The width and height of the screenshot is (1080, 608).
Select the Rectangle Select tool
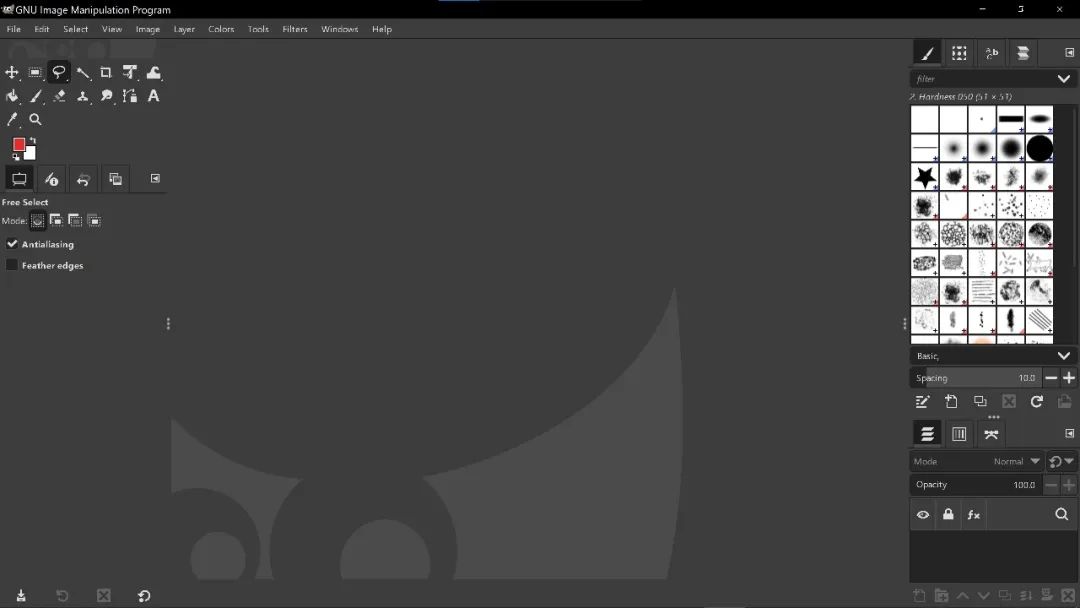(x=35, y=72)
